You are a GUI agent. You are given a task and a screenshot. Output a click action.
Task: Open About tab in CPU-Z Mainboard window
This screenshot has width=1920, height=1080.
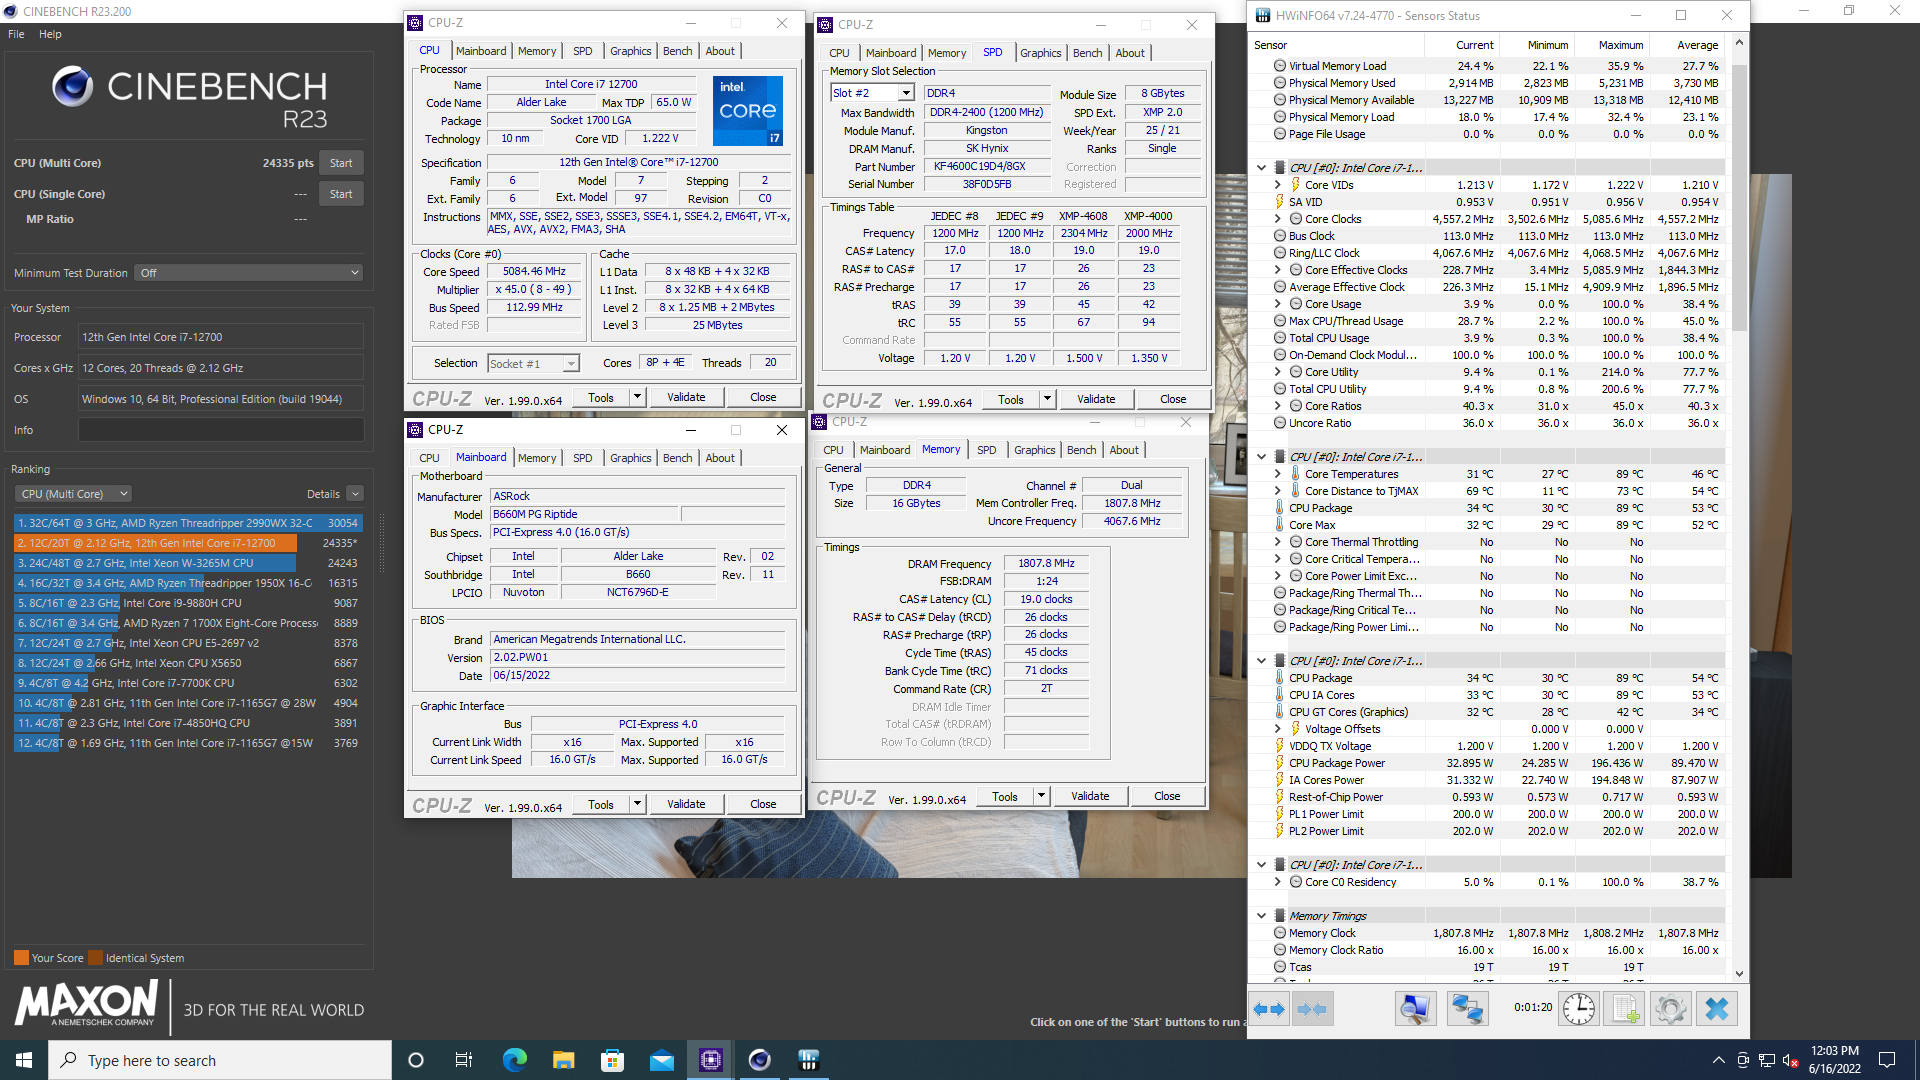pyautogui.click(x=720, y=458)
